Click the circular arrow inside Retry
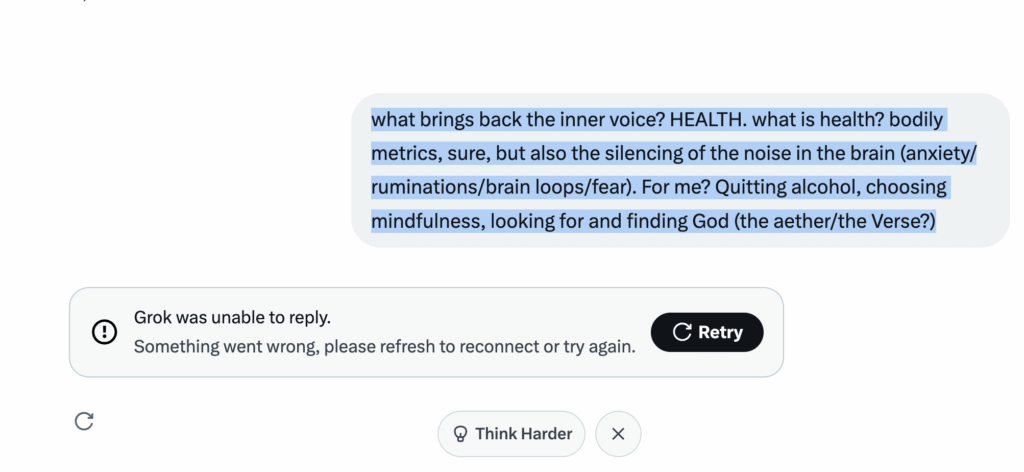The width and height of the screenshot is (1024, 472). click(x=682, y=332)
